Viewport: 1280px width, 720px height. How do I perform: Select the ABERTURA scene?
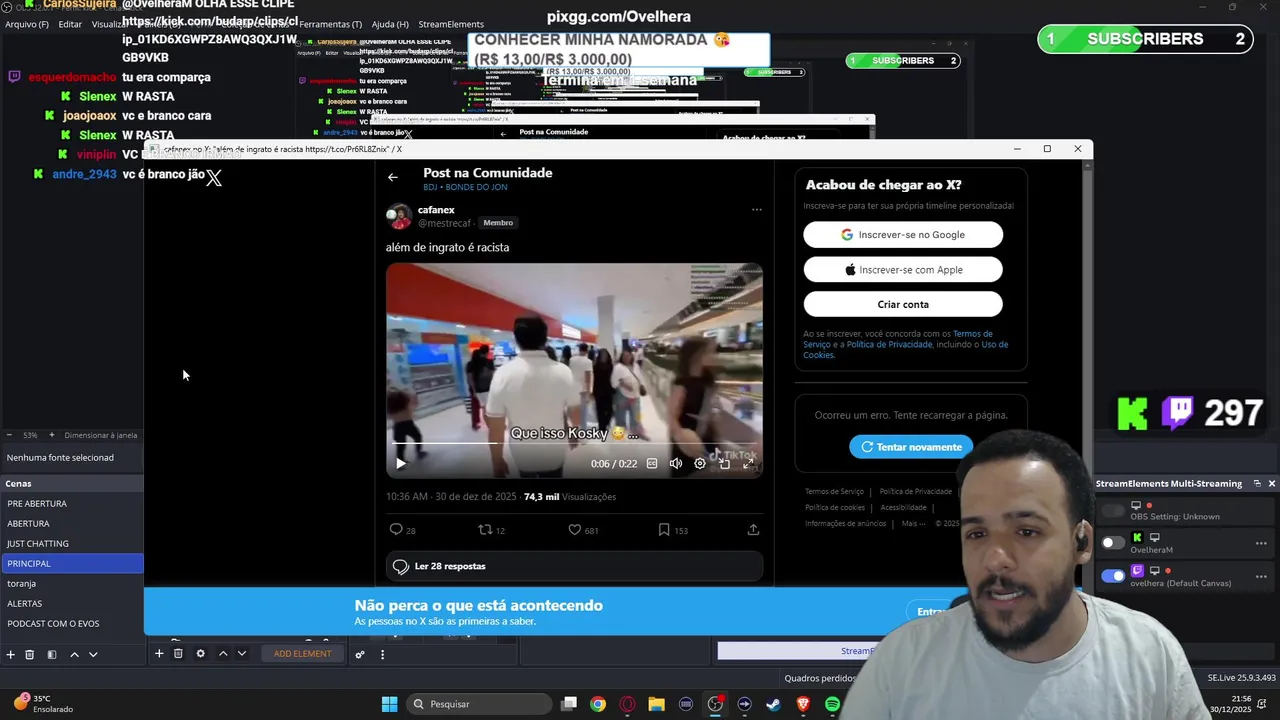coord(72,524)
